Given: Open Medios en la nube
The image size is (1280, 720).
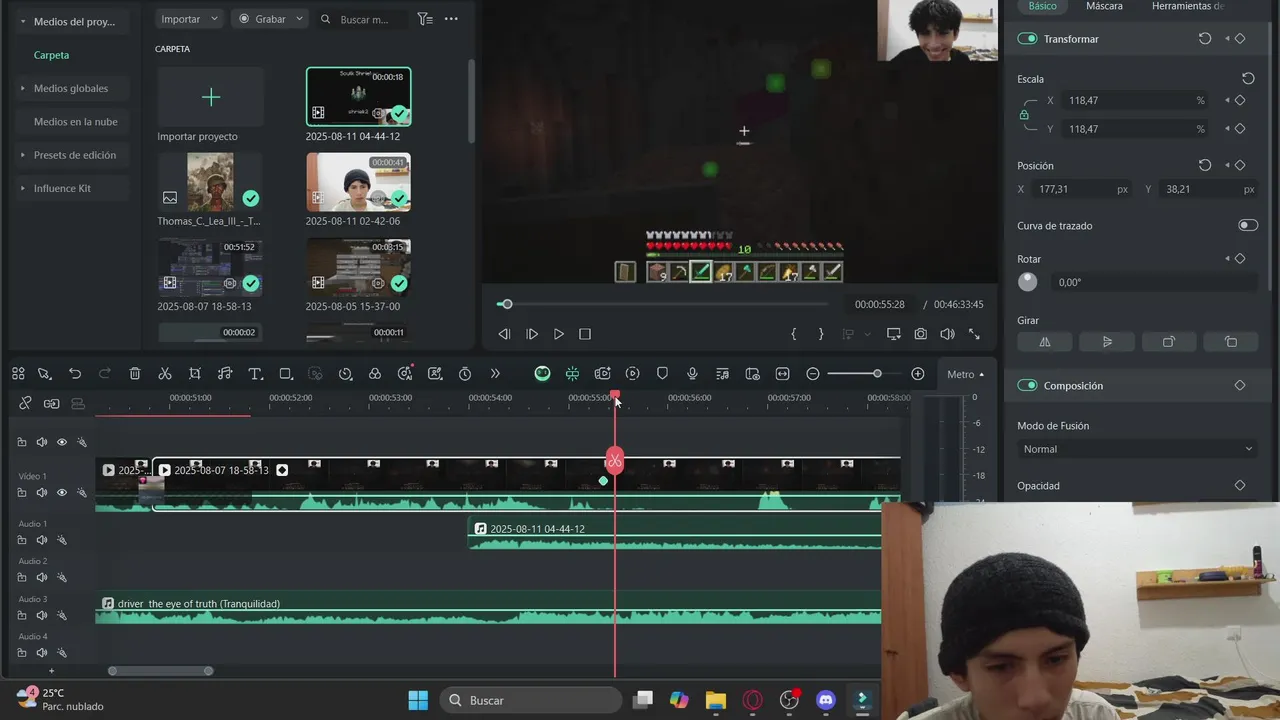Looking at the screenshot, I should pyautogui.click(x=75, y=121).
